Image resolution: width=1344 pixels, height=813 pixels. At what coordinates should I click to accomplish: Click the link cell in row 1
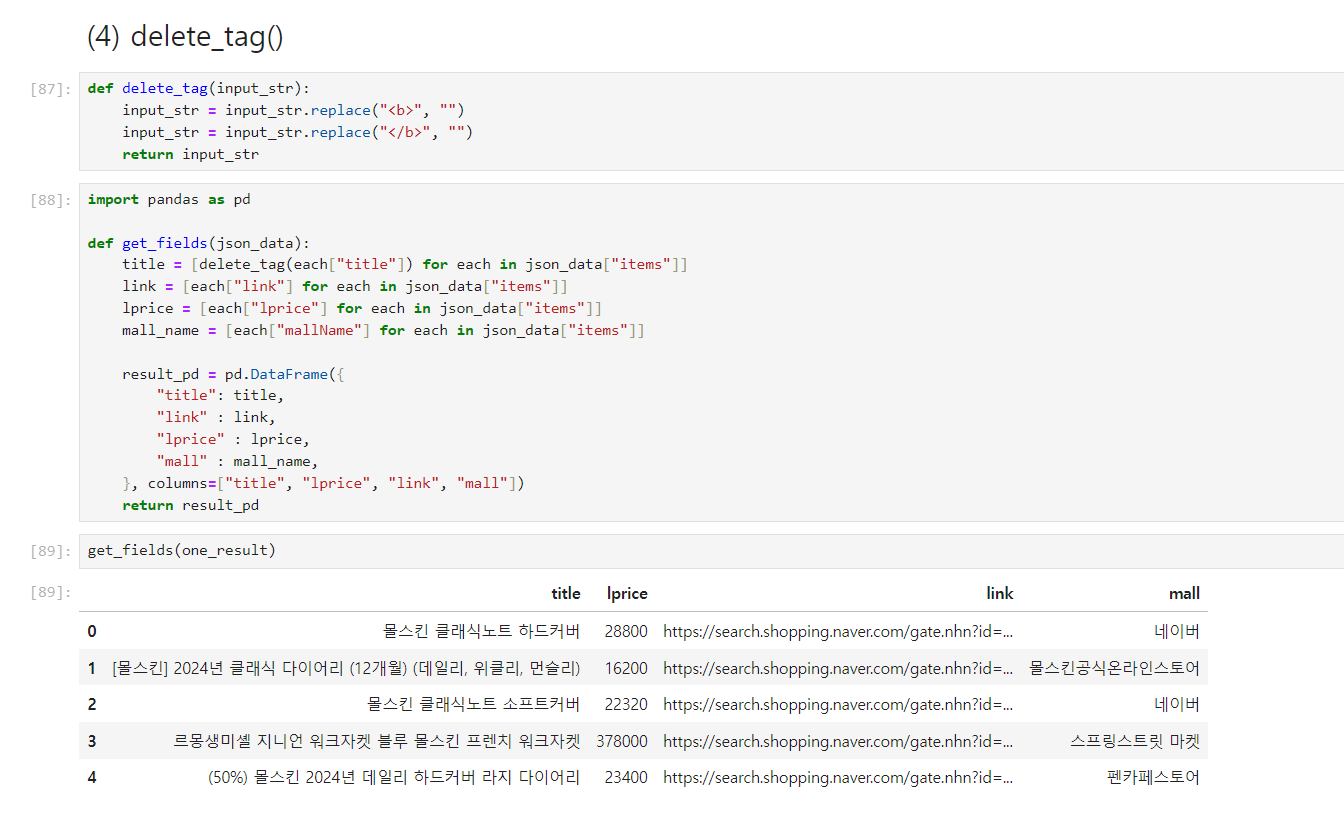tap(838, 668)
